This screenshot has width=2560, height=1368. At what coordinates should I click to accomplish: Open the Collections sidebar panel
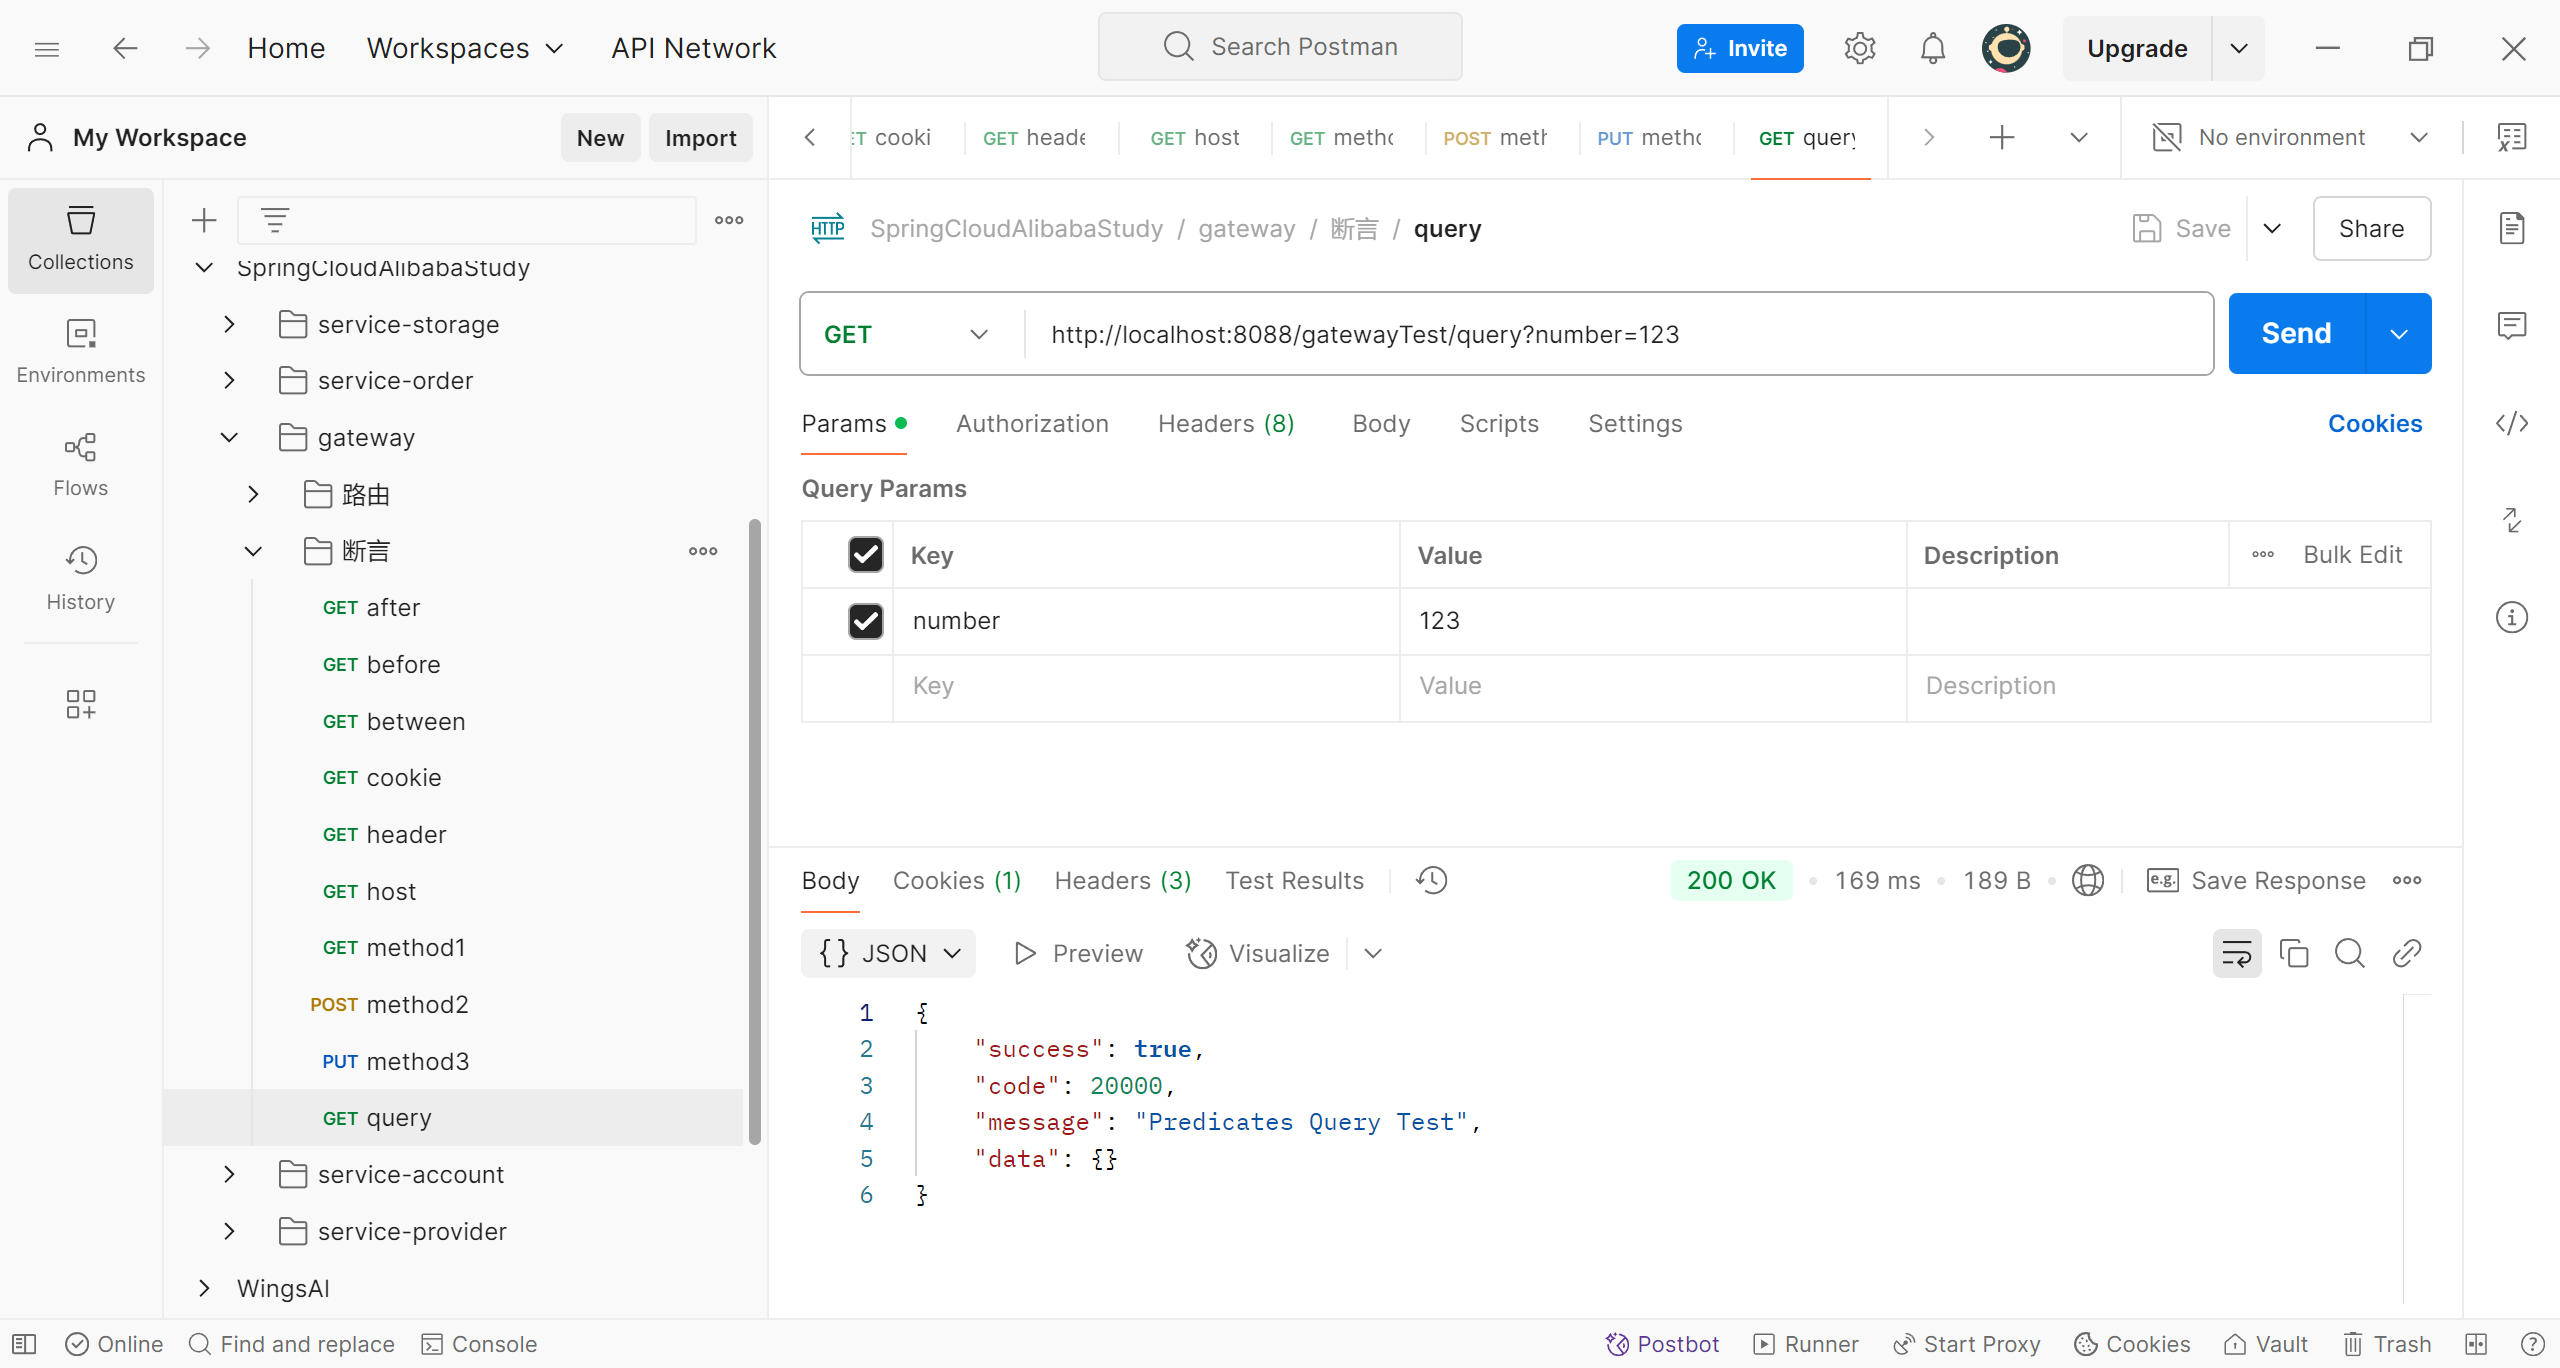point(81,240)
